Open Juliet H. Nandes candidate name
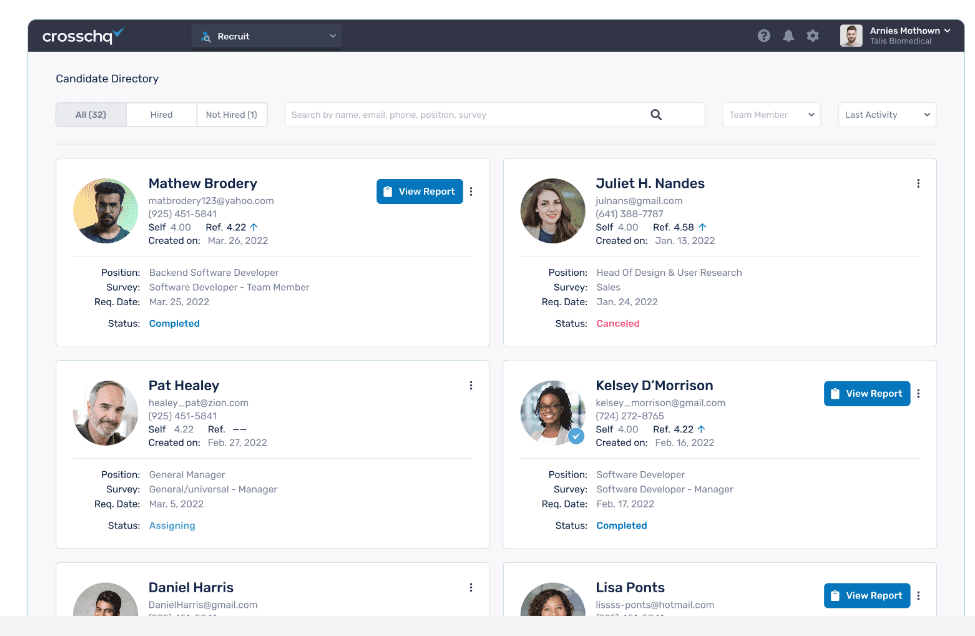Screen dimensions: 975x636 click(x=650, y=183)
